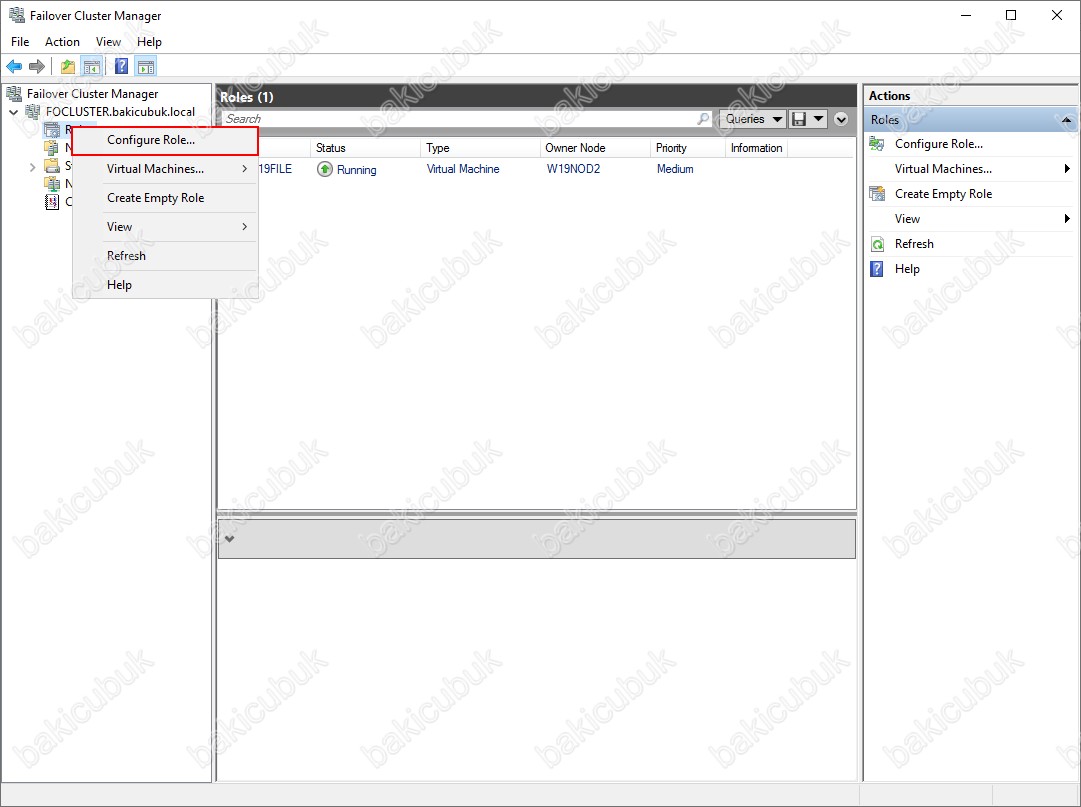Open the Action menu
The width and height of the screenshot is (1081, 807).
click(62, 42)
